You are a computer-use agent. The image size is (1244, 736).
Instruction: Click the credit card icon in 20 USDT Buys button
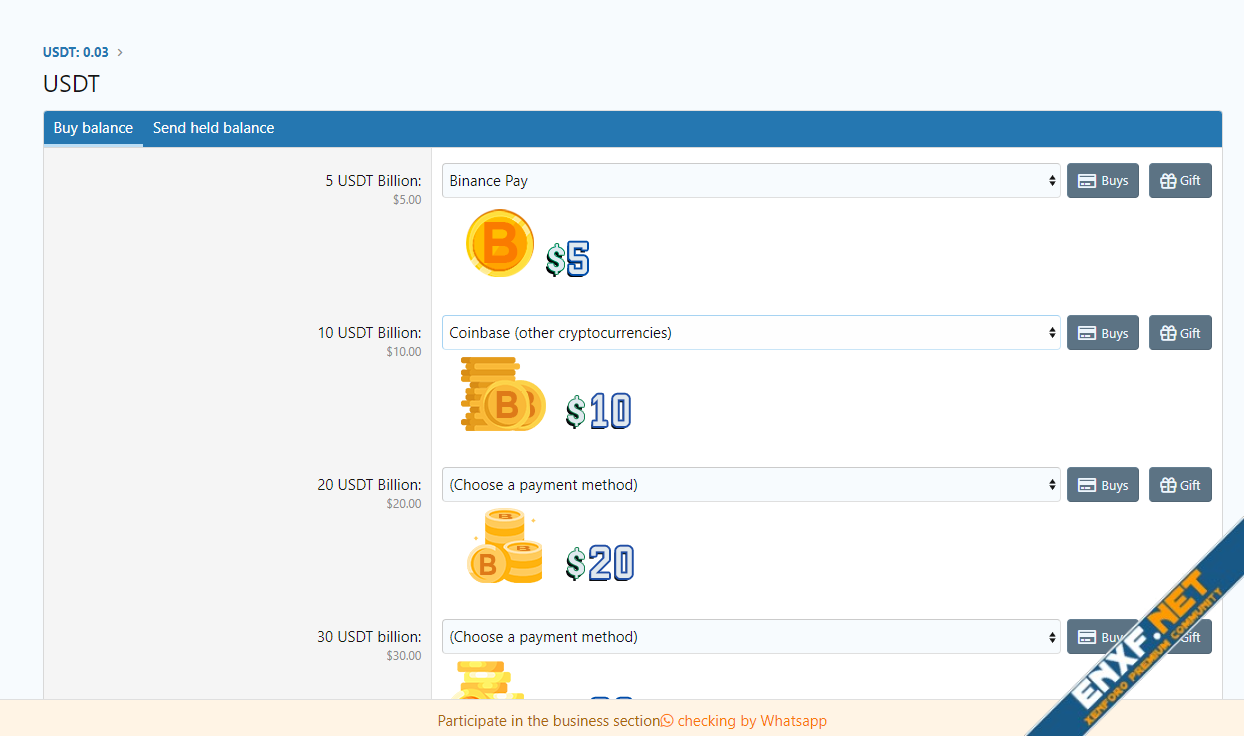click(x=1086, y=485)
